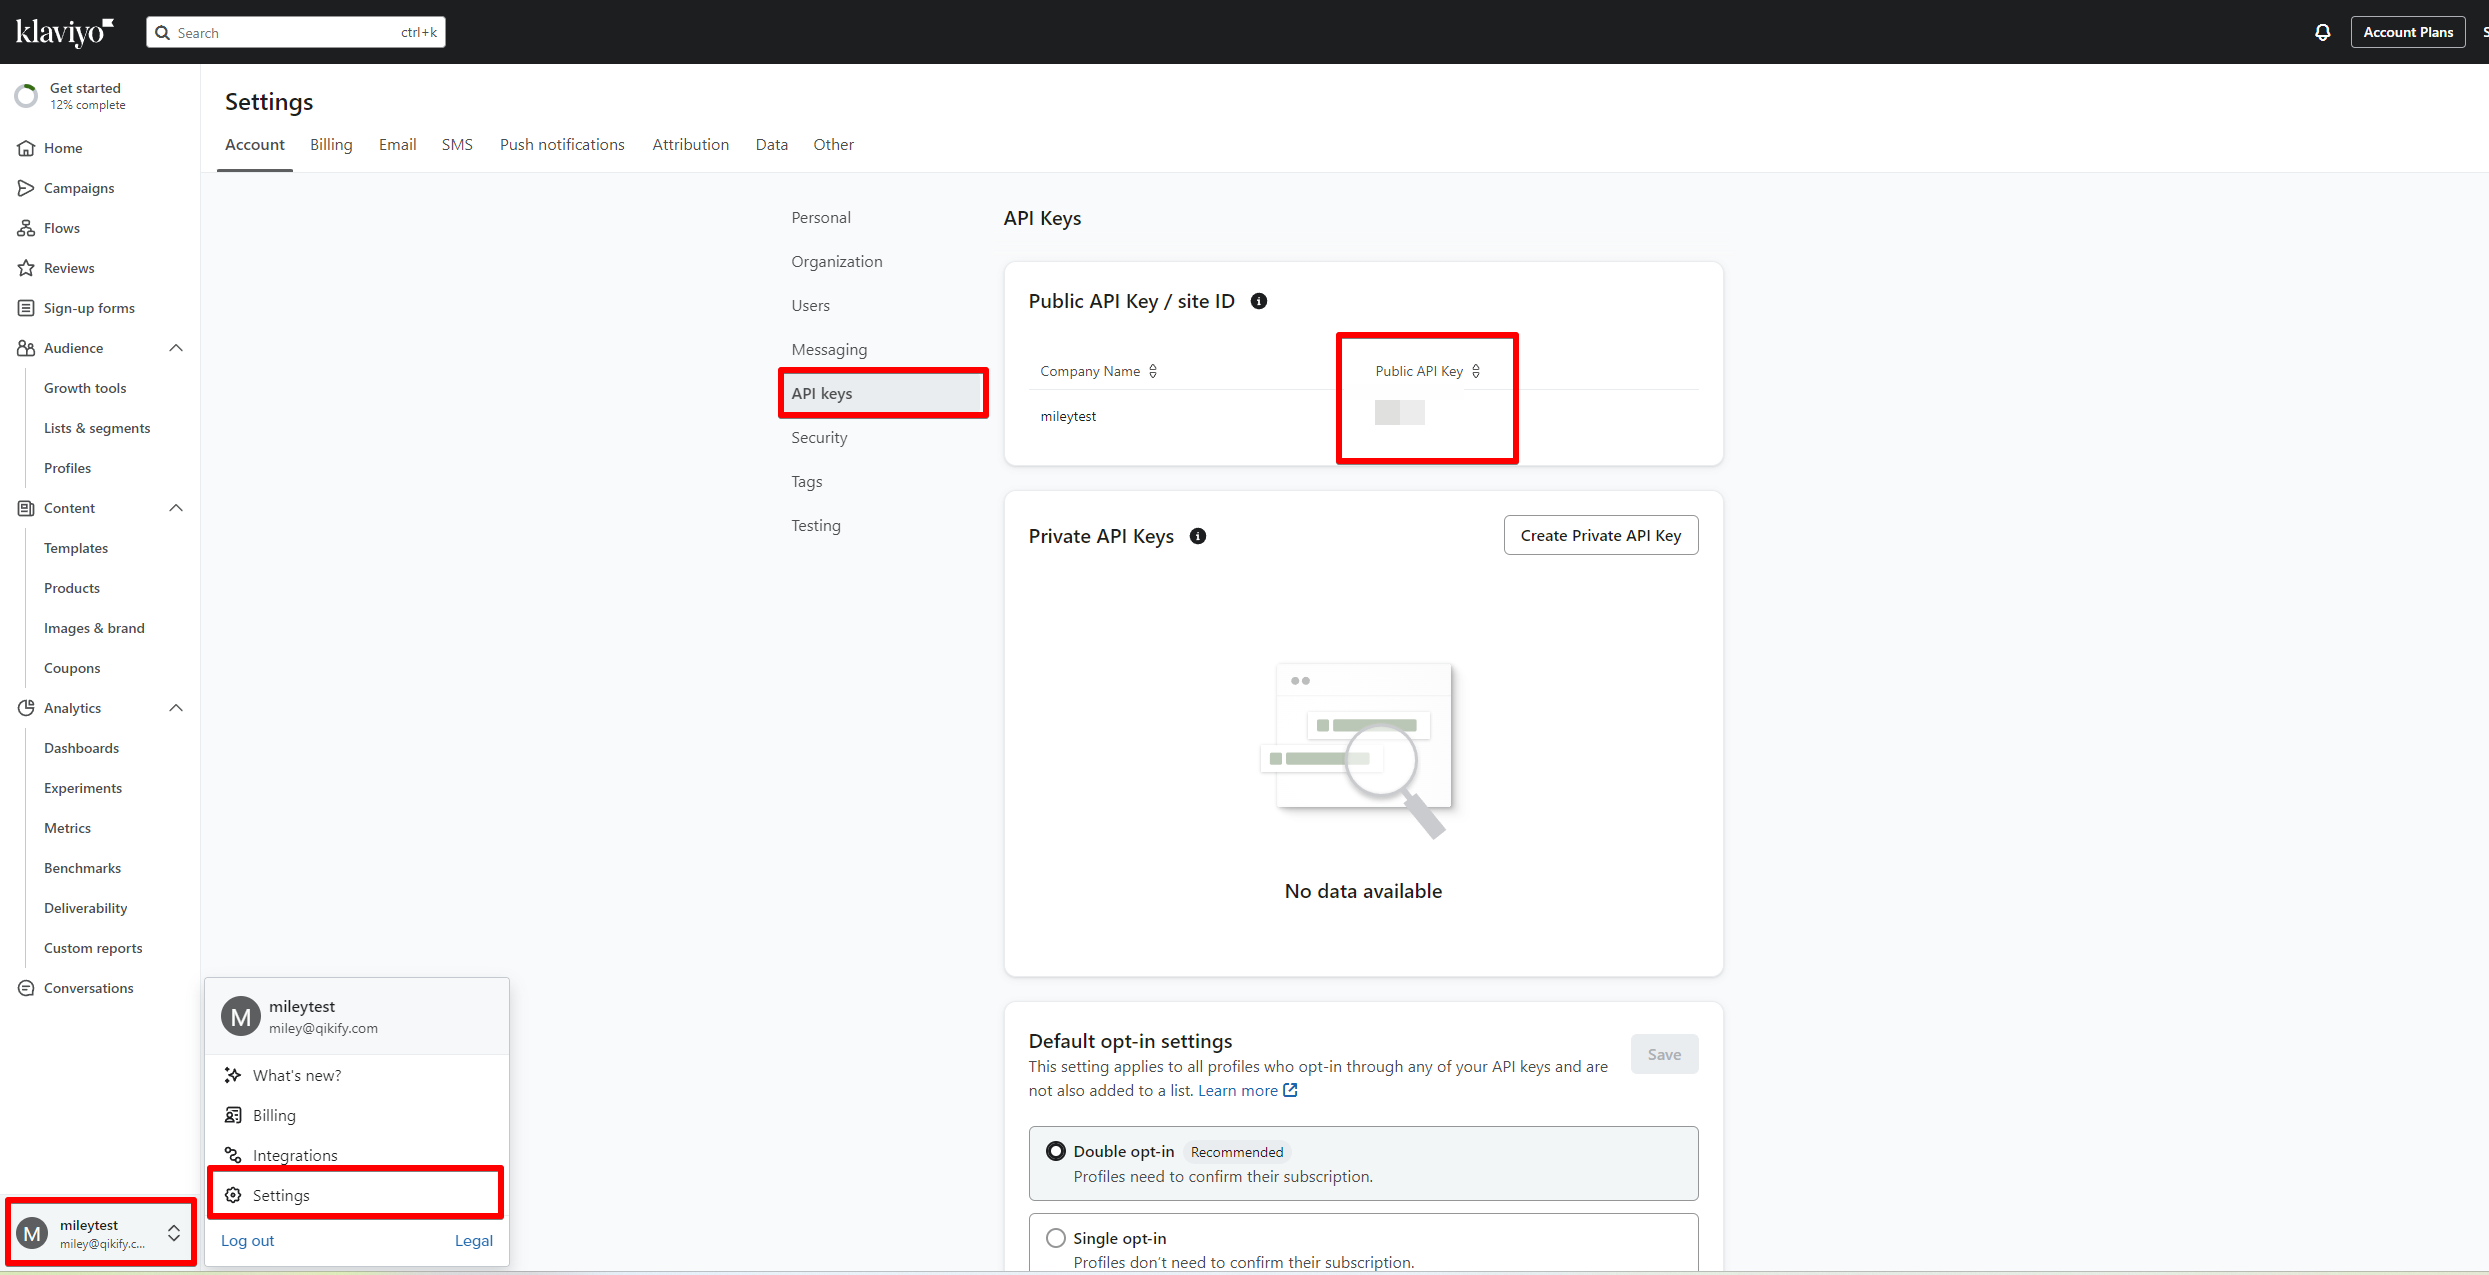Screen dimensions: 2489x1275
Task: Click the Account Plans button
Action: coord(2408,32)
